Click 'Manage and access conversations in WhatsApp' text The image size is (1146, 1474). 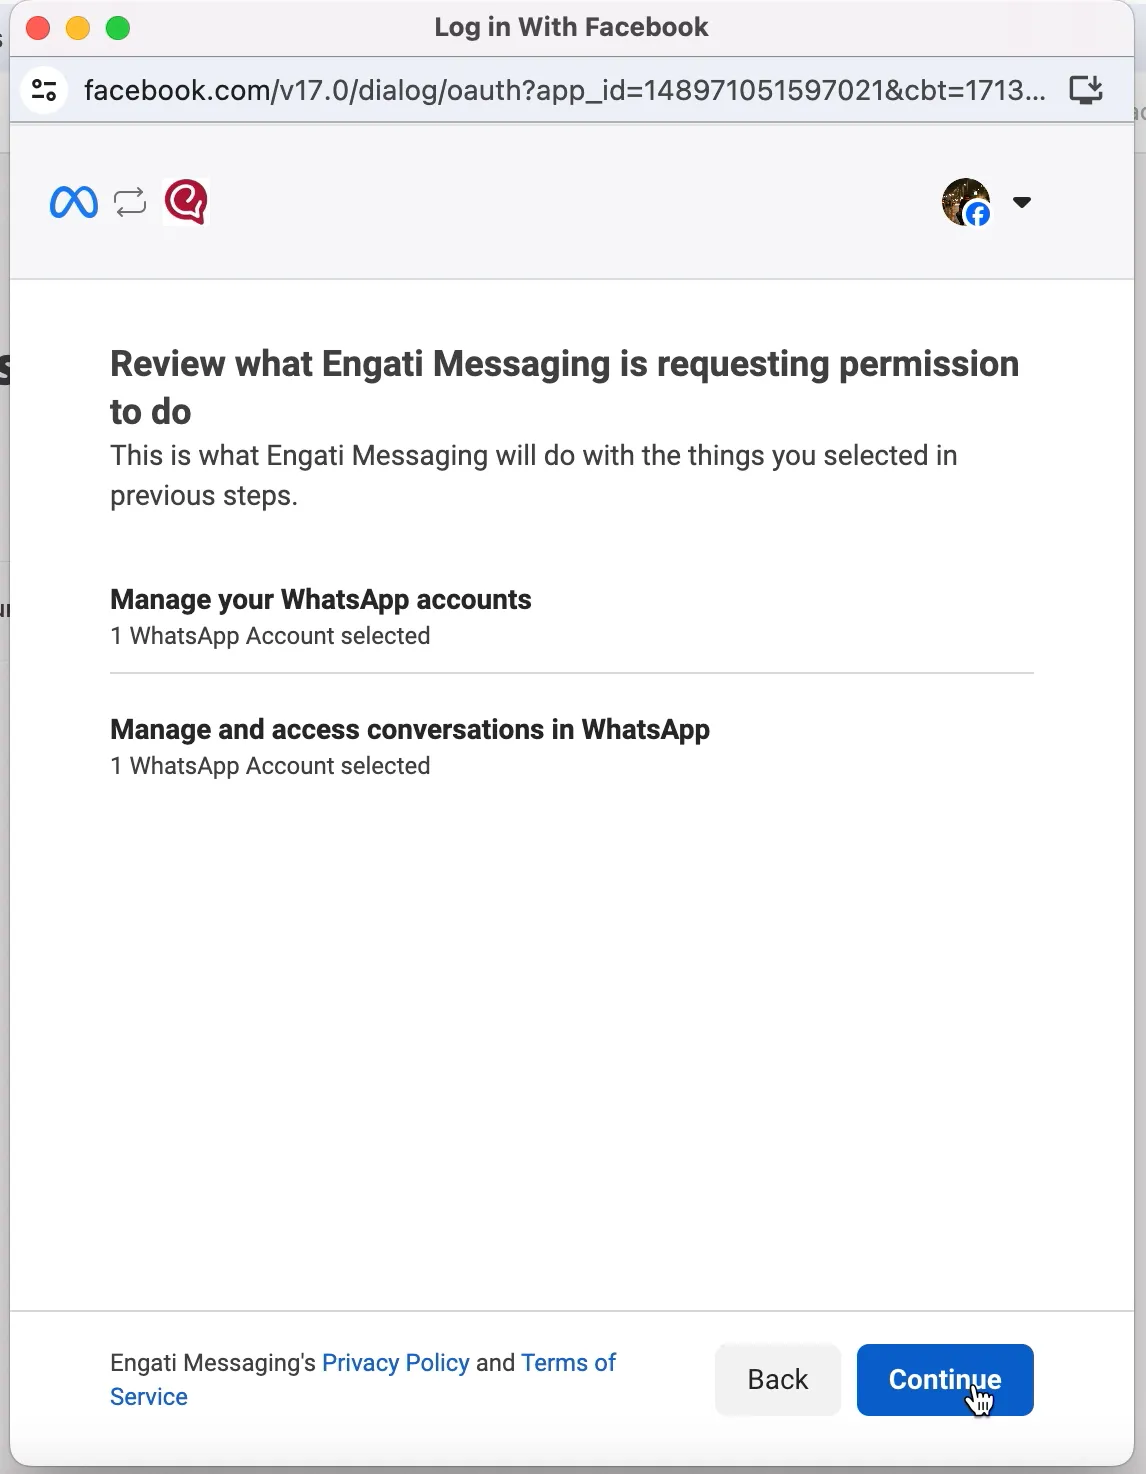[x=410, y=729]
